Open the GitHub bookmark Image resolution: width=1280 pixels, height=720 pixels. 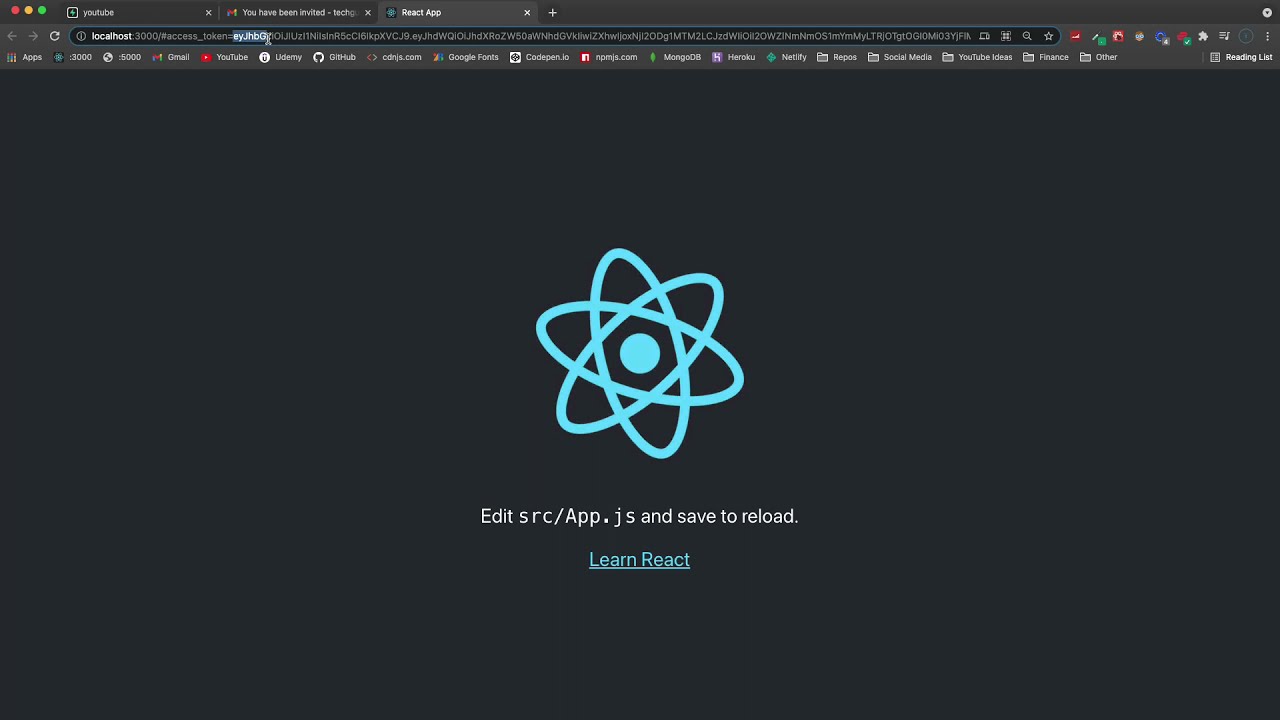coord(334,57)
